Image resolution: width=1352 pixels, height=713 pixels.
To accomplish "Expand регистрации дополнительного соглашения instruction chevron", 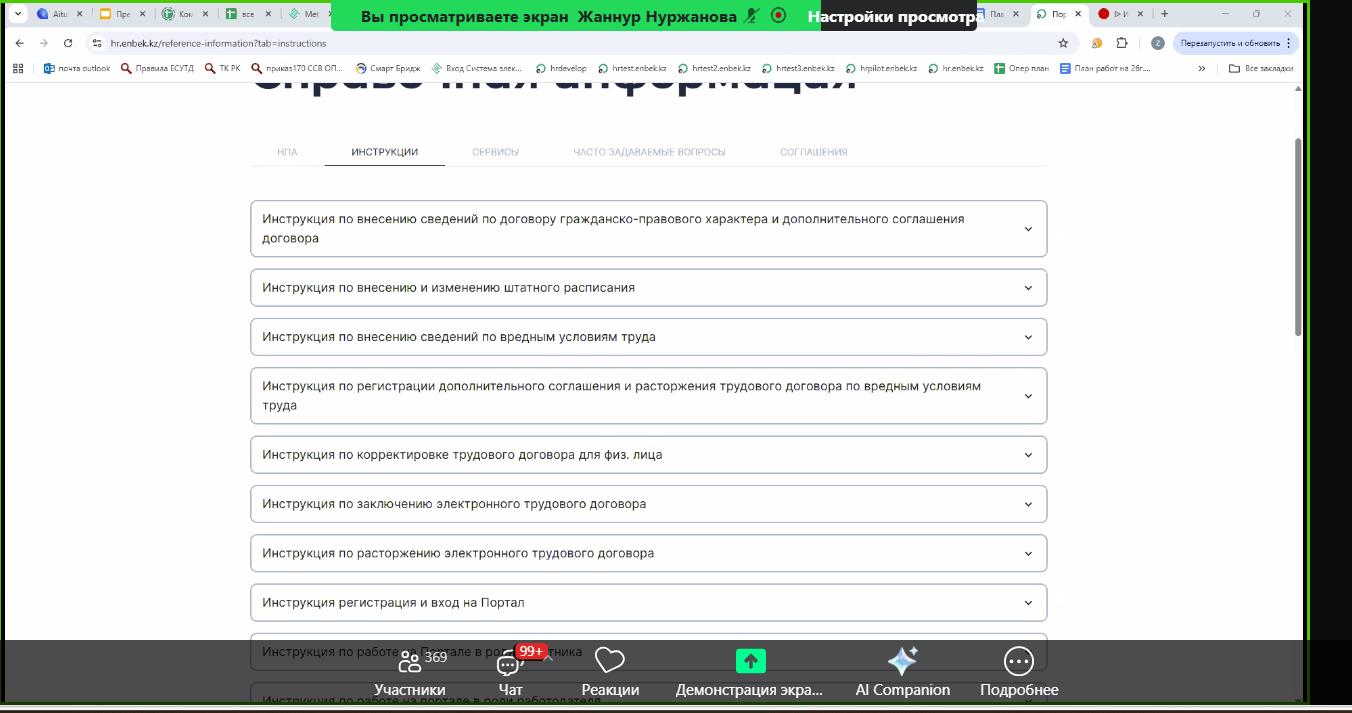I will [x=1028, y=396].
